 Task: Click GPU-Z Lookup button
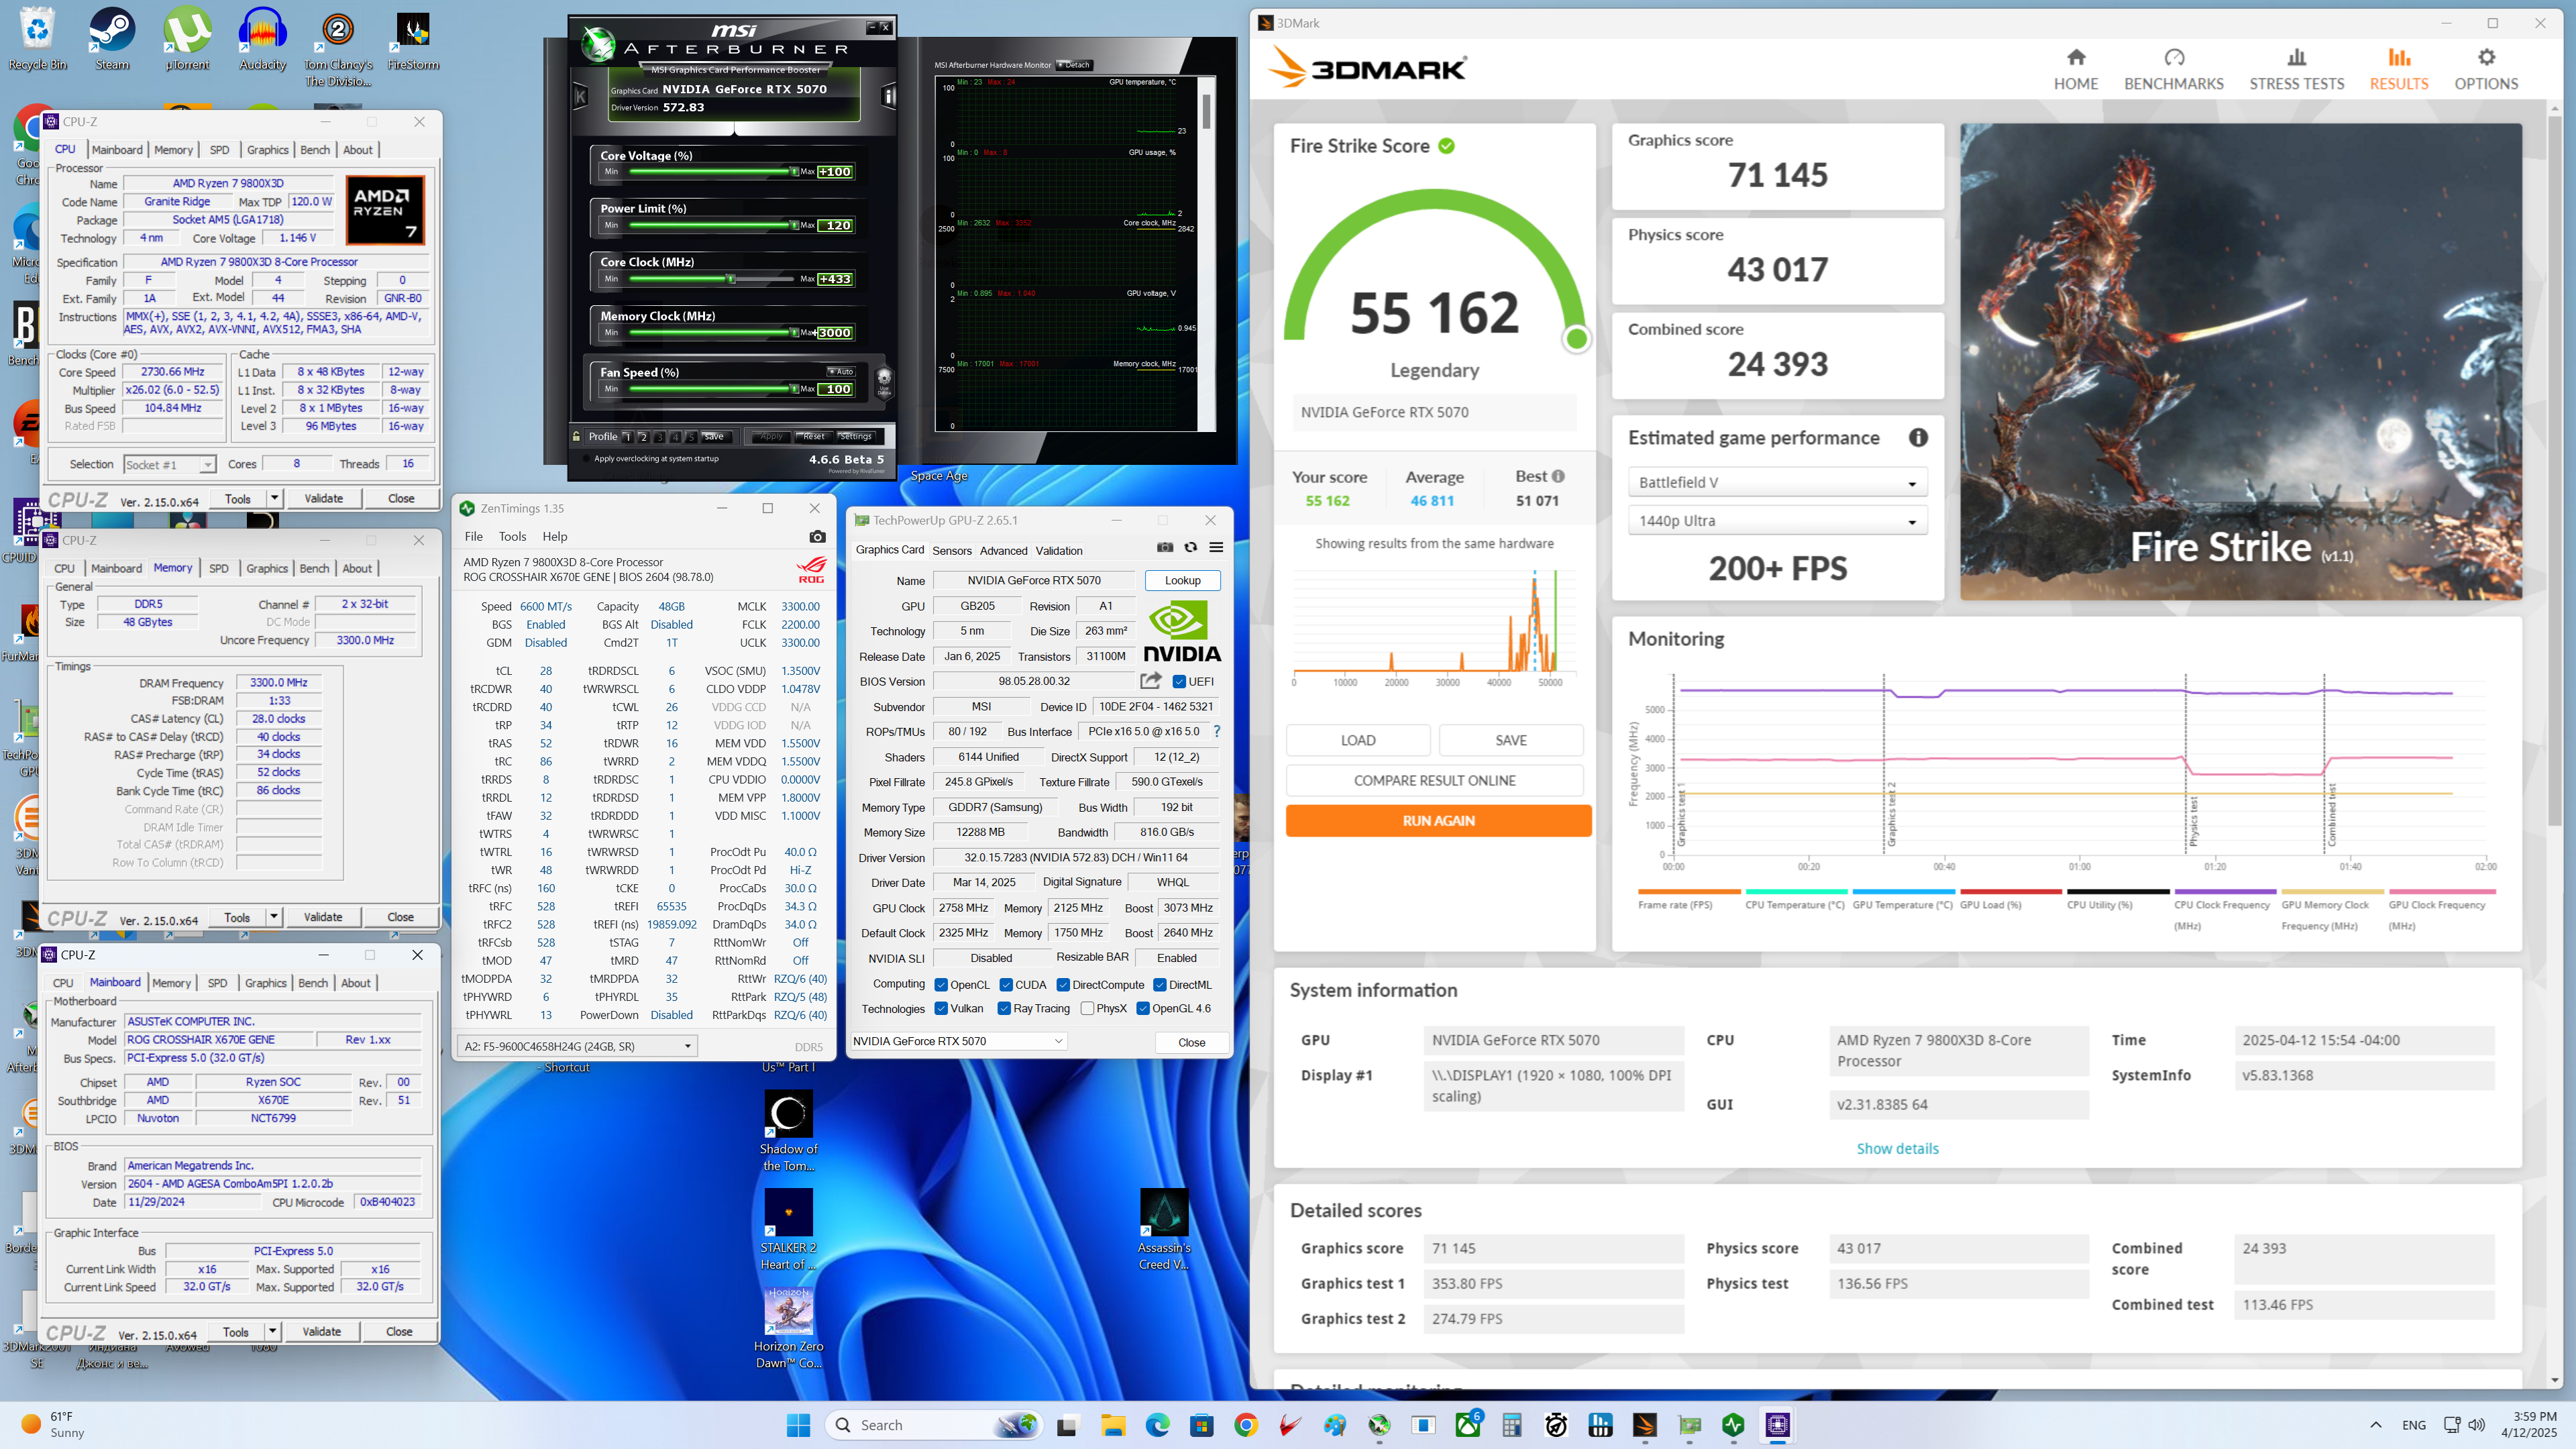pos(1182,580)
